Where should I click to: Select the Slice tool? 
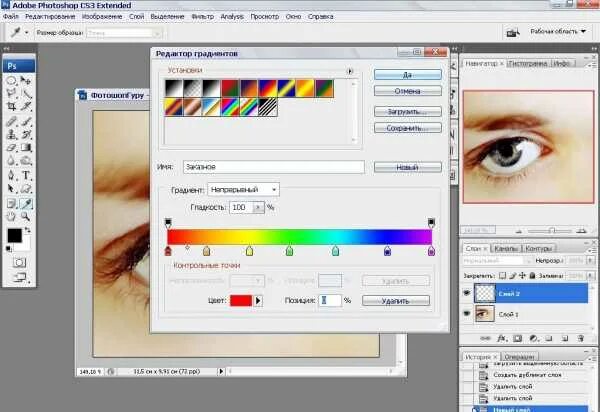tap(26, 107)
